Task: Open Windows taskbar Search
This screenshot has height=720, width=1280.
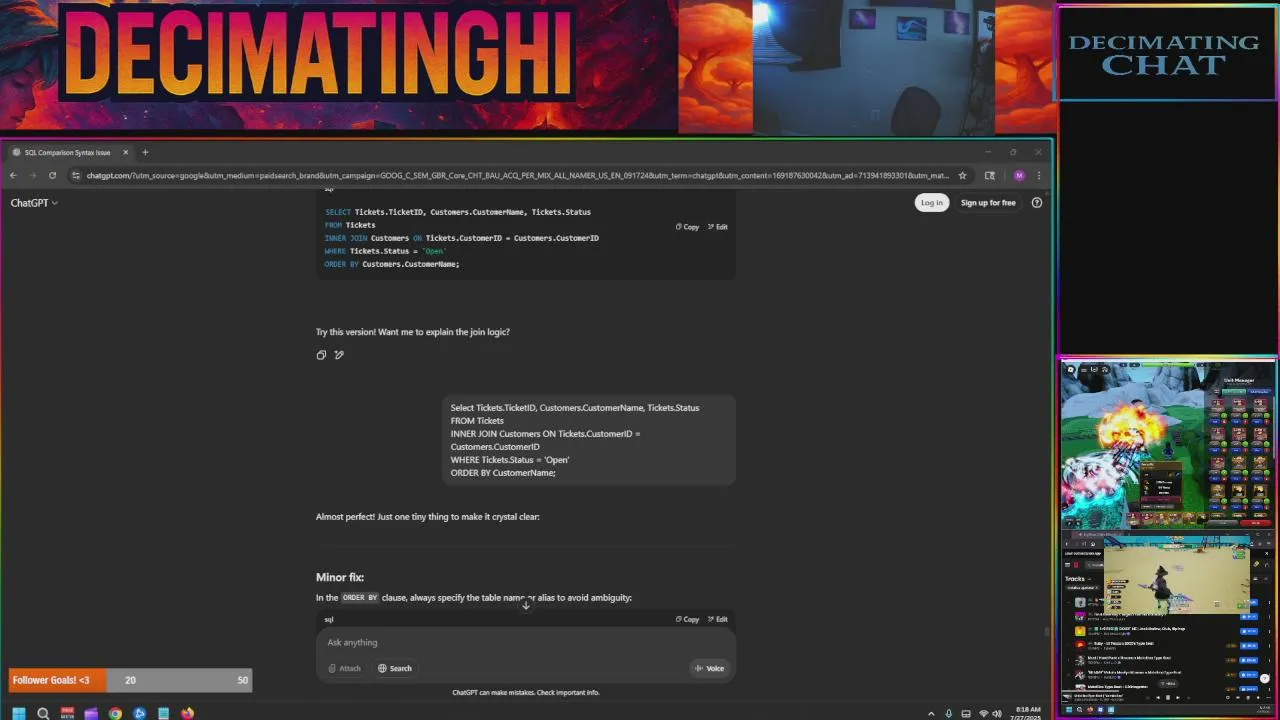Action: point(43,713)
